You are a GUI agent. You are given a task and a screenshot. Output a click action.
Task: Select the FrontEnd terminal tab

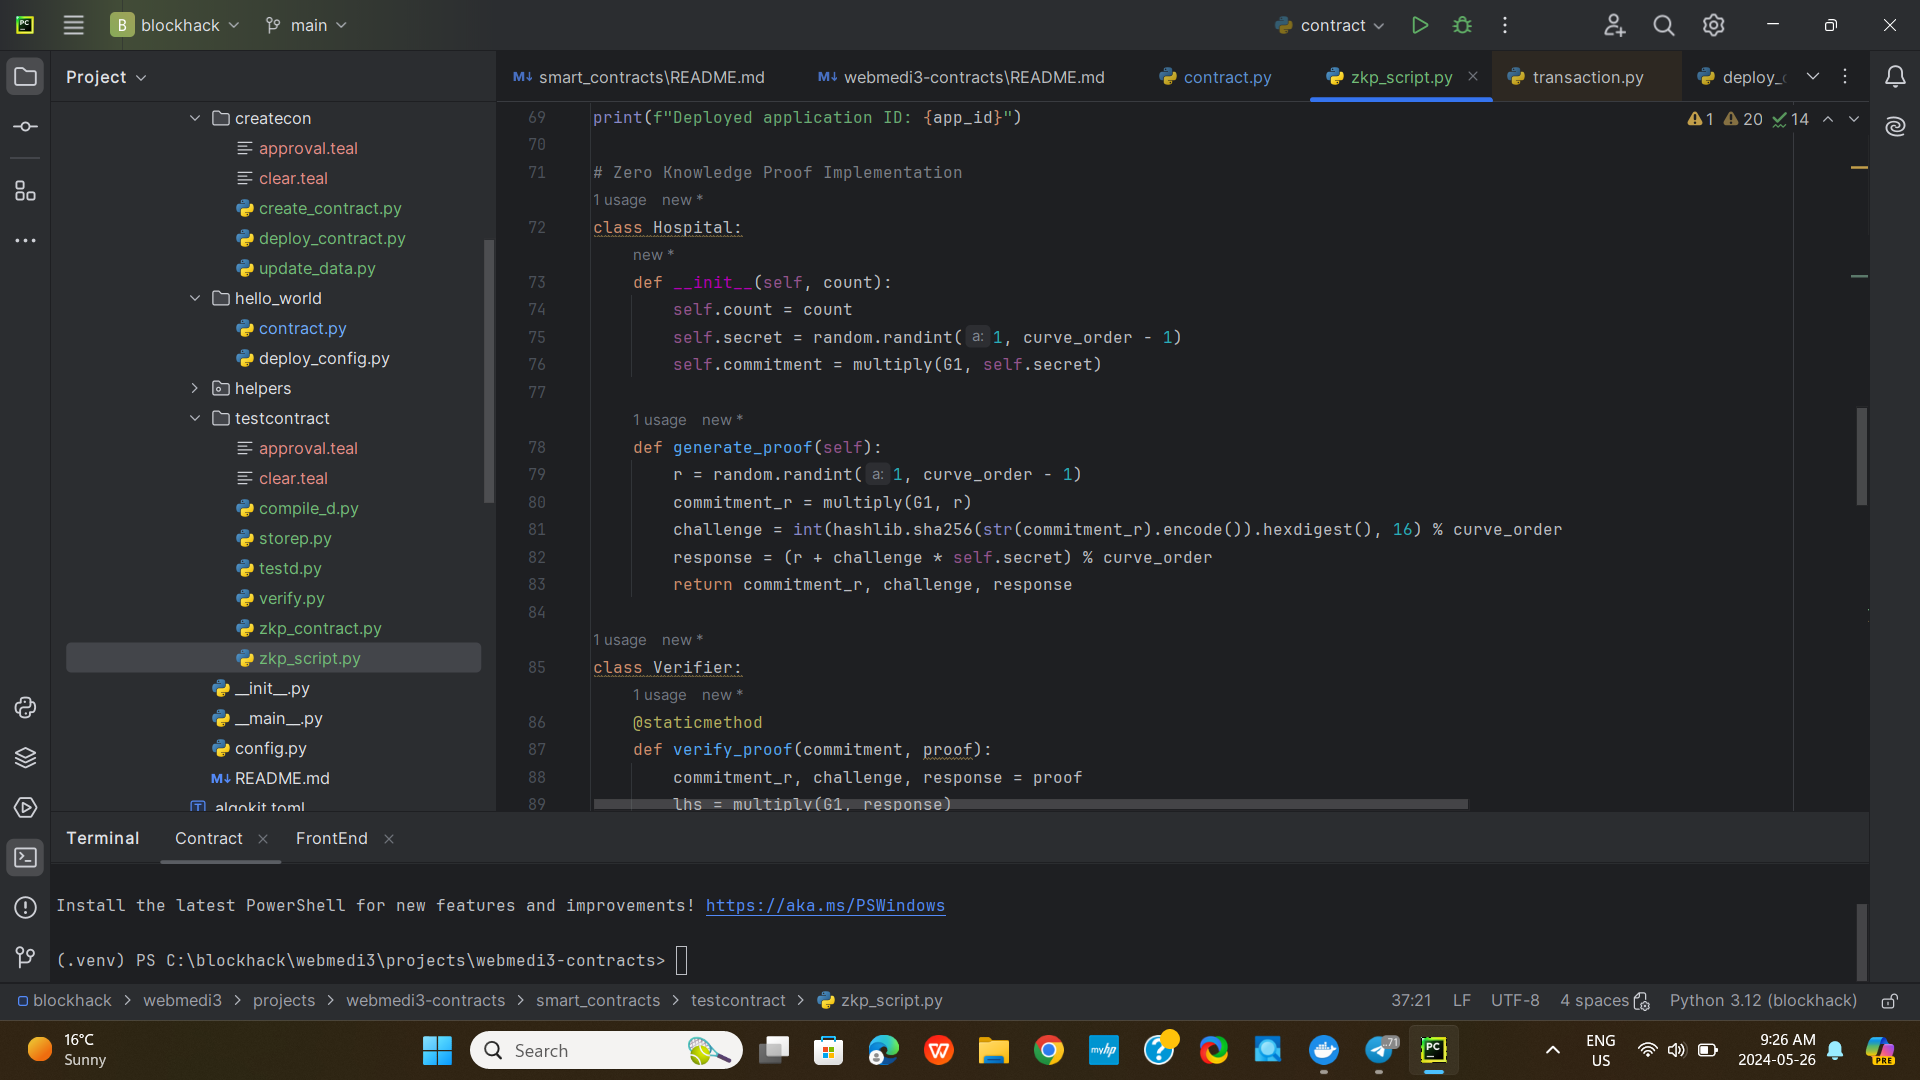pyautogui.click(x=331, y=839)
